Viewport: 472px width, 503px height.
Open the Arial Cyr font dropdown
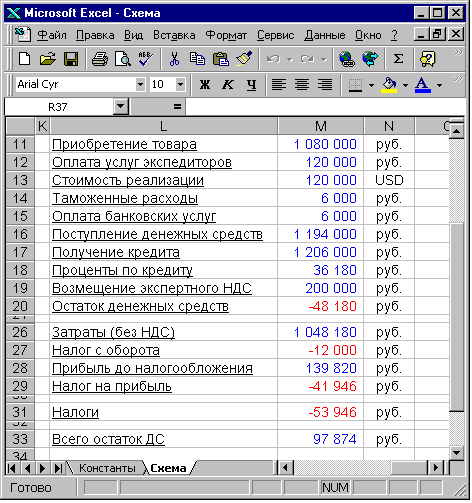tap(141, 84)
